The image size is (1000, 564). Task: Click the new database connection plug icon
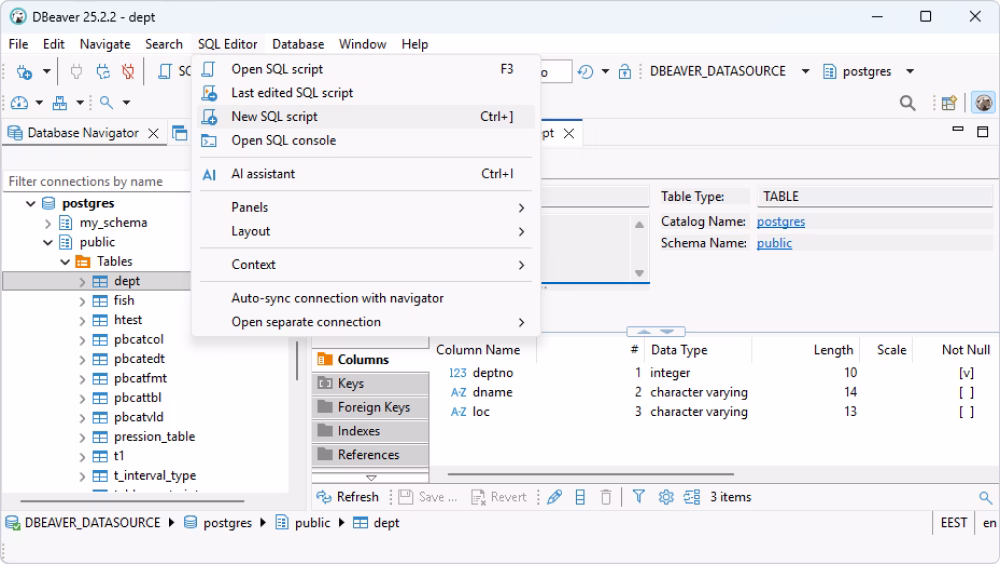(24, 71)
